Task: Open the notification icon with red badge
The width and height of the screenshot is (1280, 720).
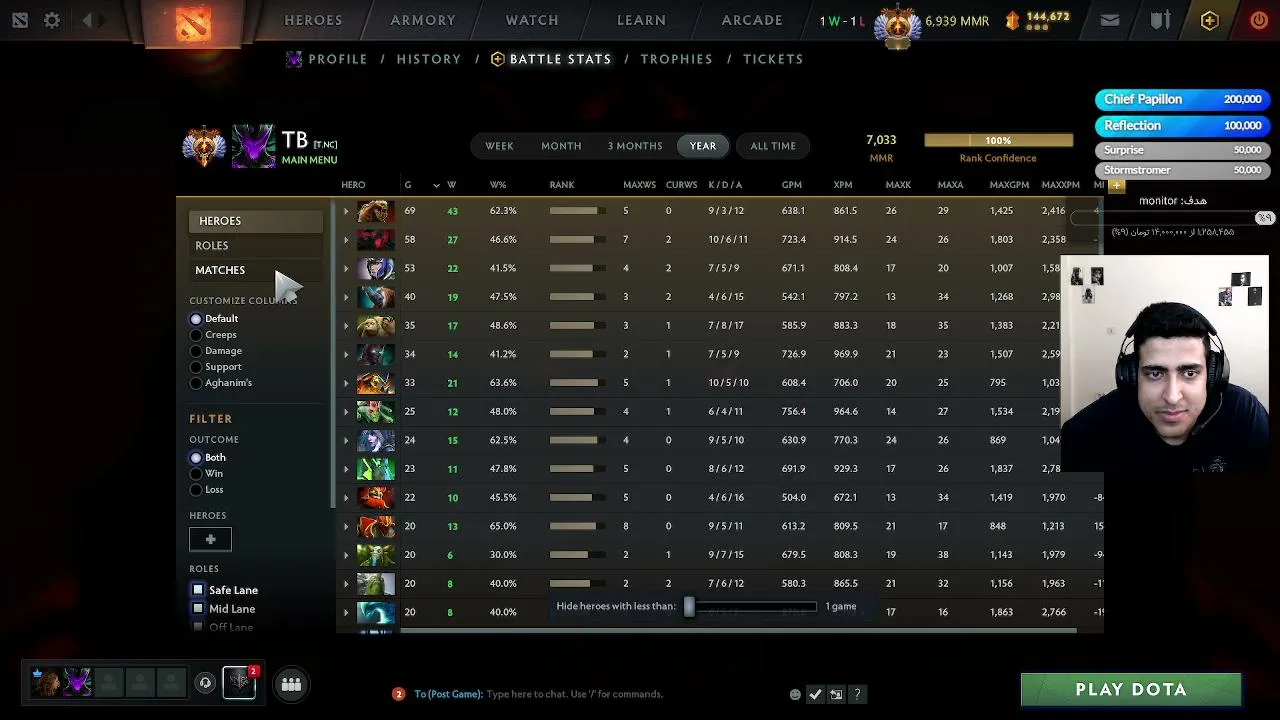Action: click(x=240, y=682)
